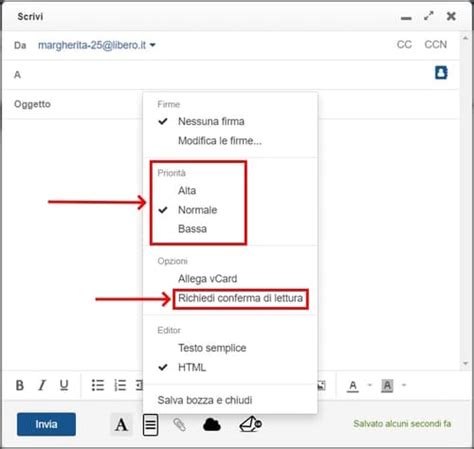Open text color dropdown arrow

[x=369, y=385]
